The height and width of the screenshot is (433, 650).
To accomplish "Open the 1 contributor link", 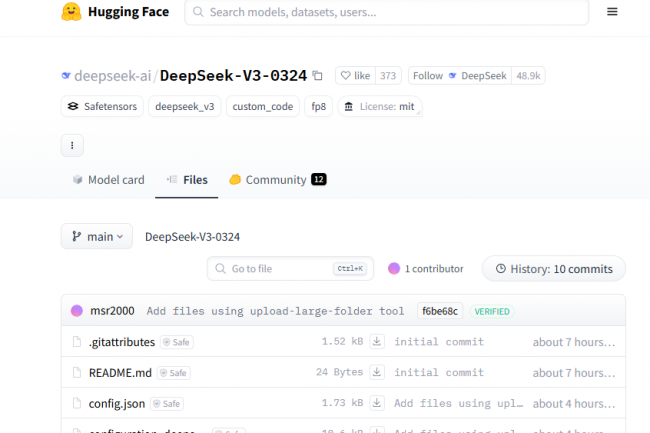I will [x=426, y=269].
